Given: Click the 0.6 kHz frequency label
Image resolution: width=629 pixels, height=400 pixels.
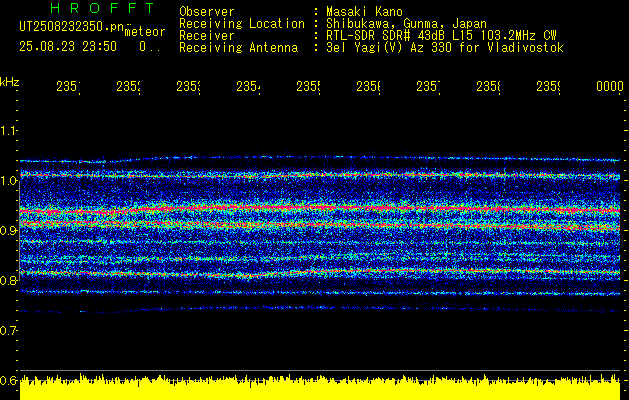Looking at the screenshot, I should (8, 380).
